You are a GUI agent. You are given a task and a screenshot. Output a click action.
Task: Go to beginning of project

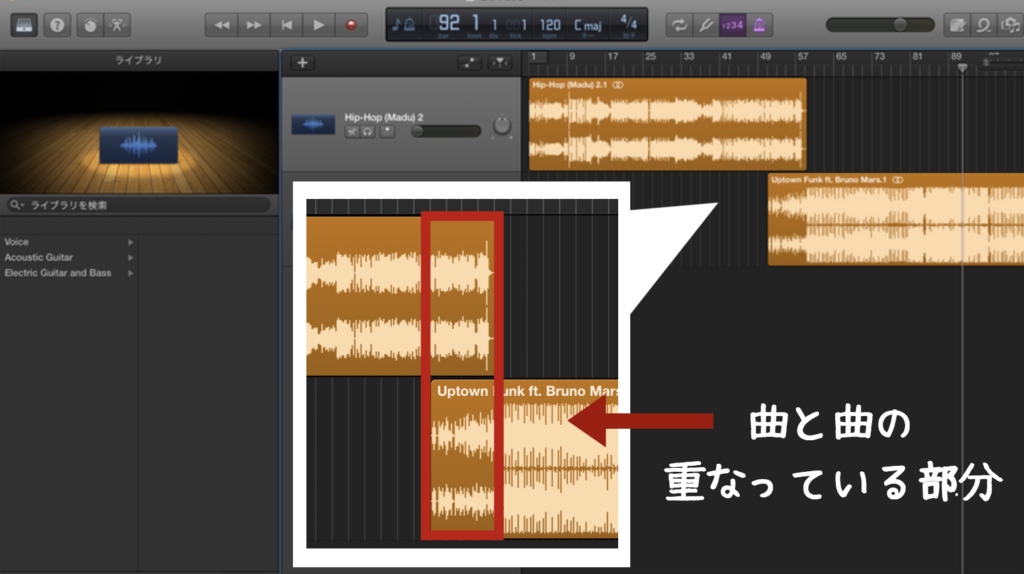(286, 25)
